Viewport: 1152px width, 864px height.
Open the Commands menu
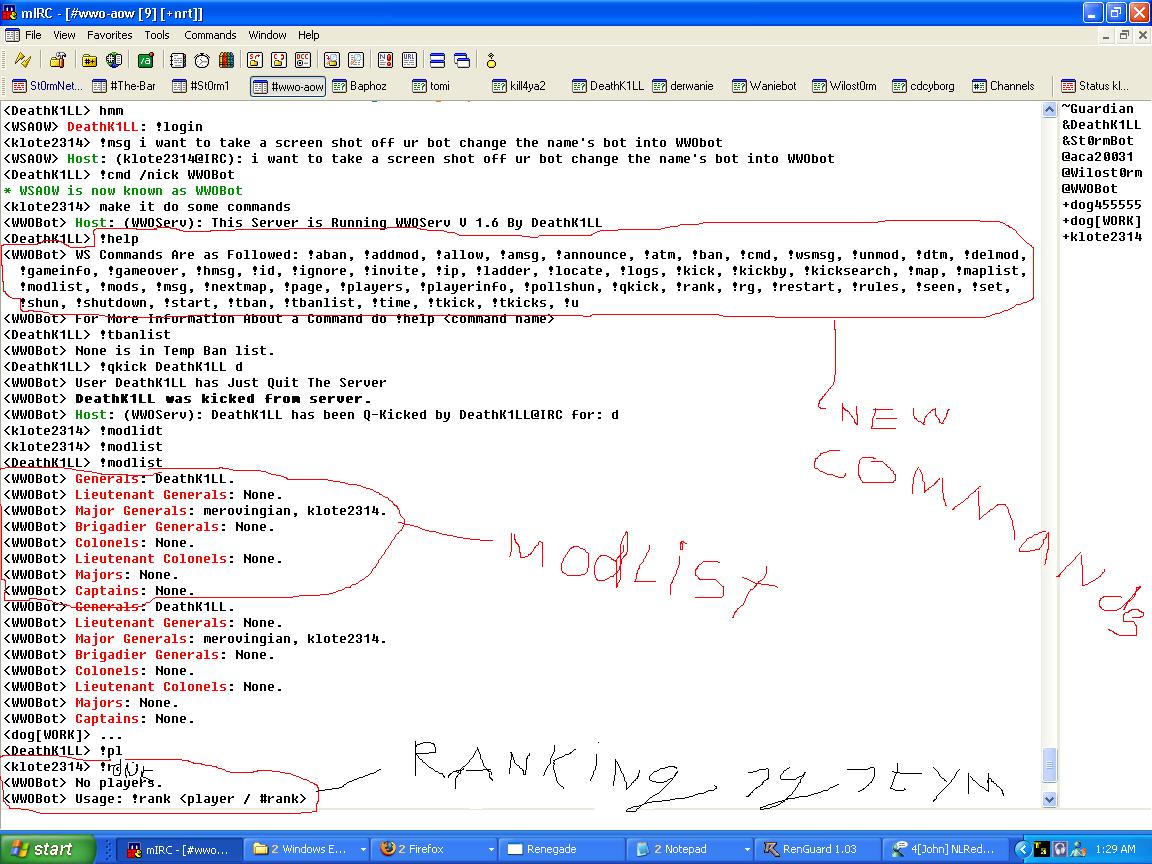pos(210,35)
